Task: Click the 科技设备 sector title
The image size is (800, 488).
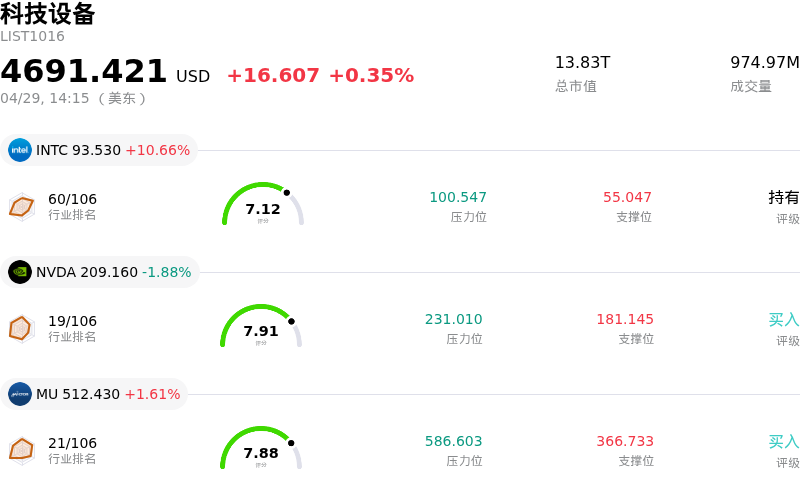Action: 48,14
